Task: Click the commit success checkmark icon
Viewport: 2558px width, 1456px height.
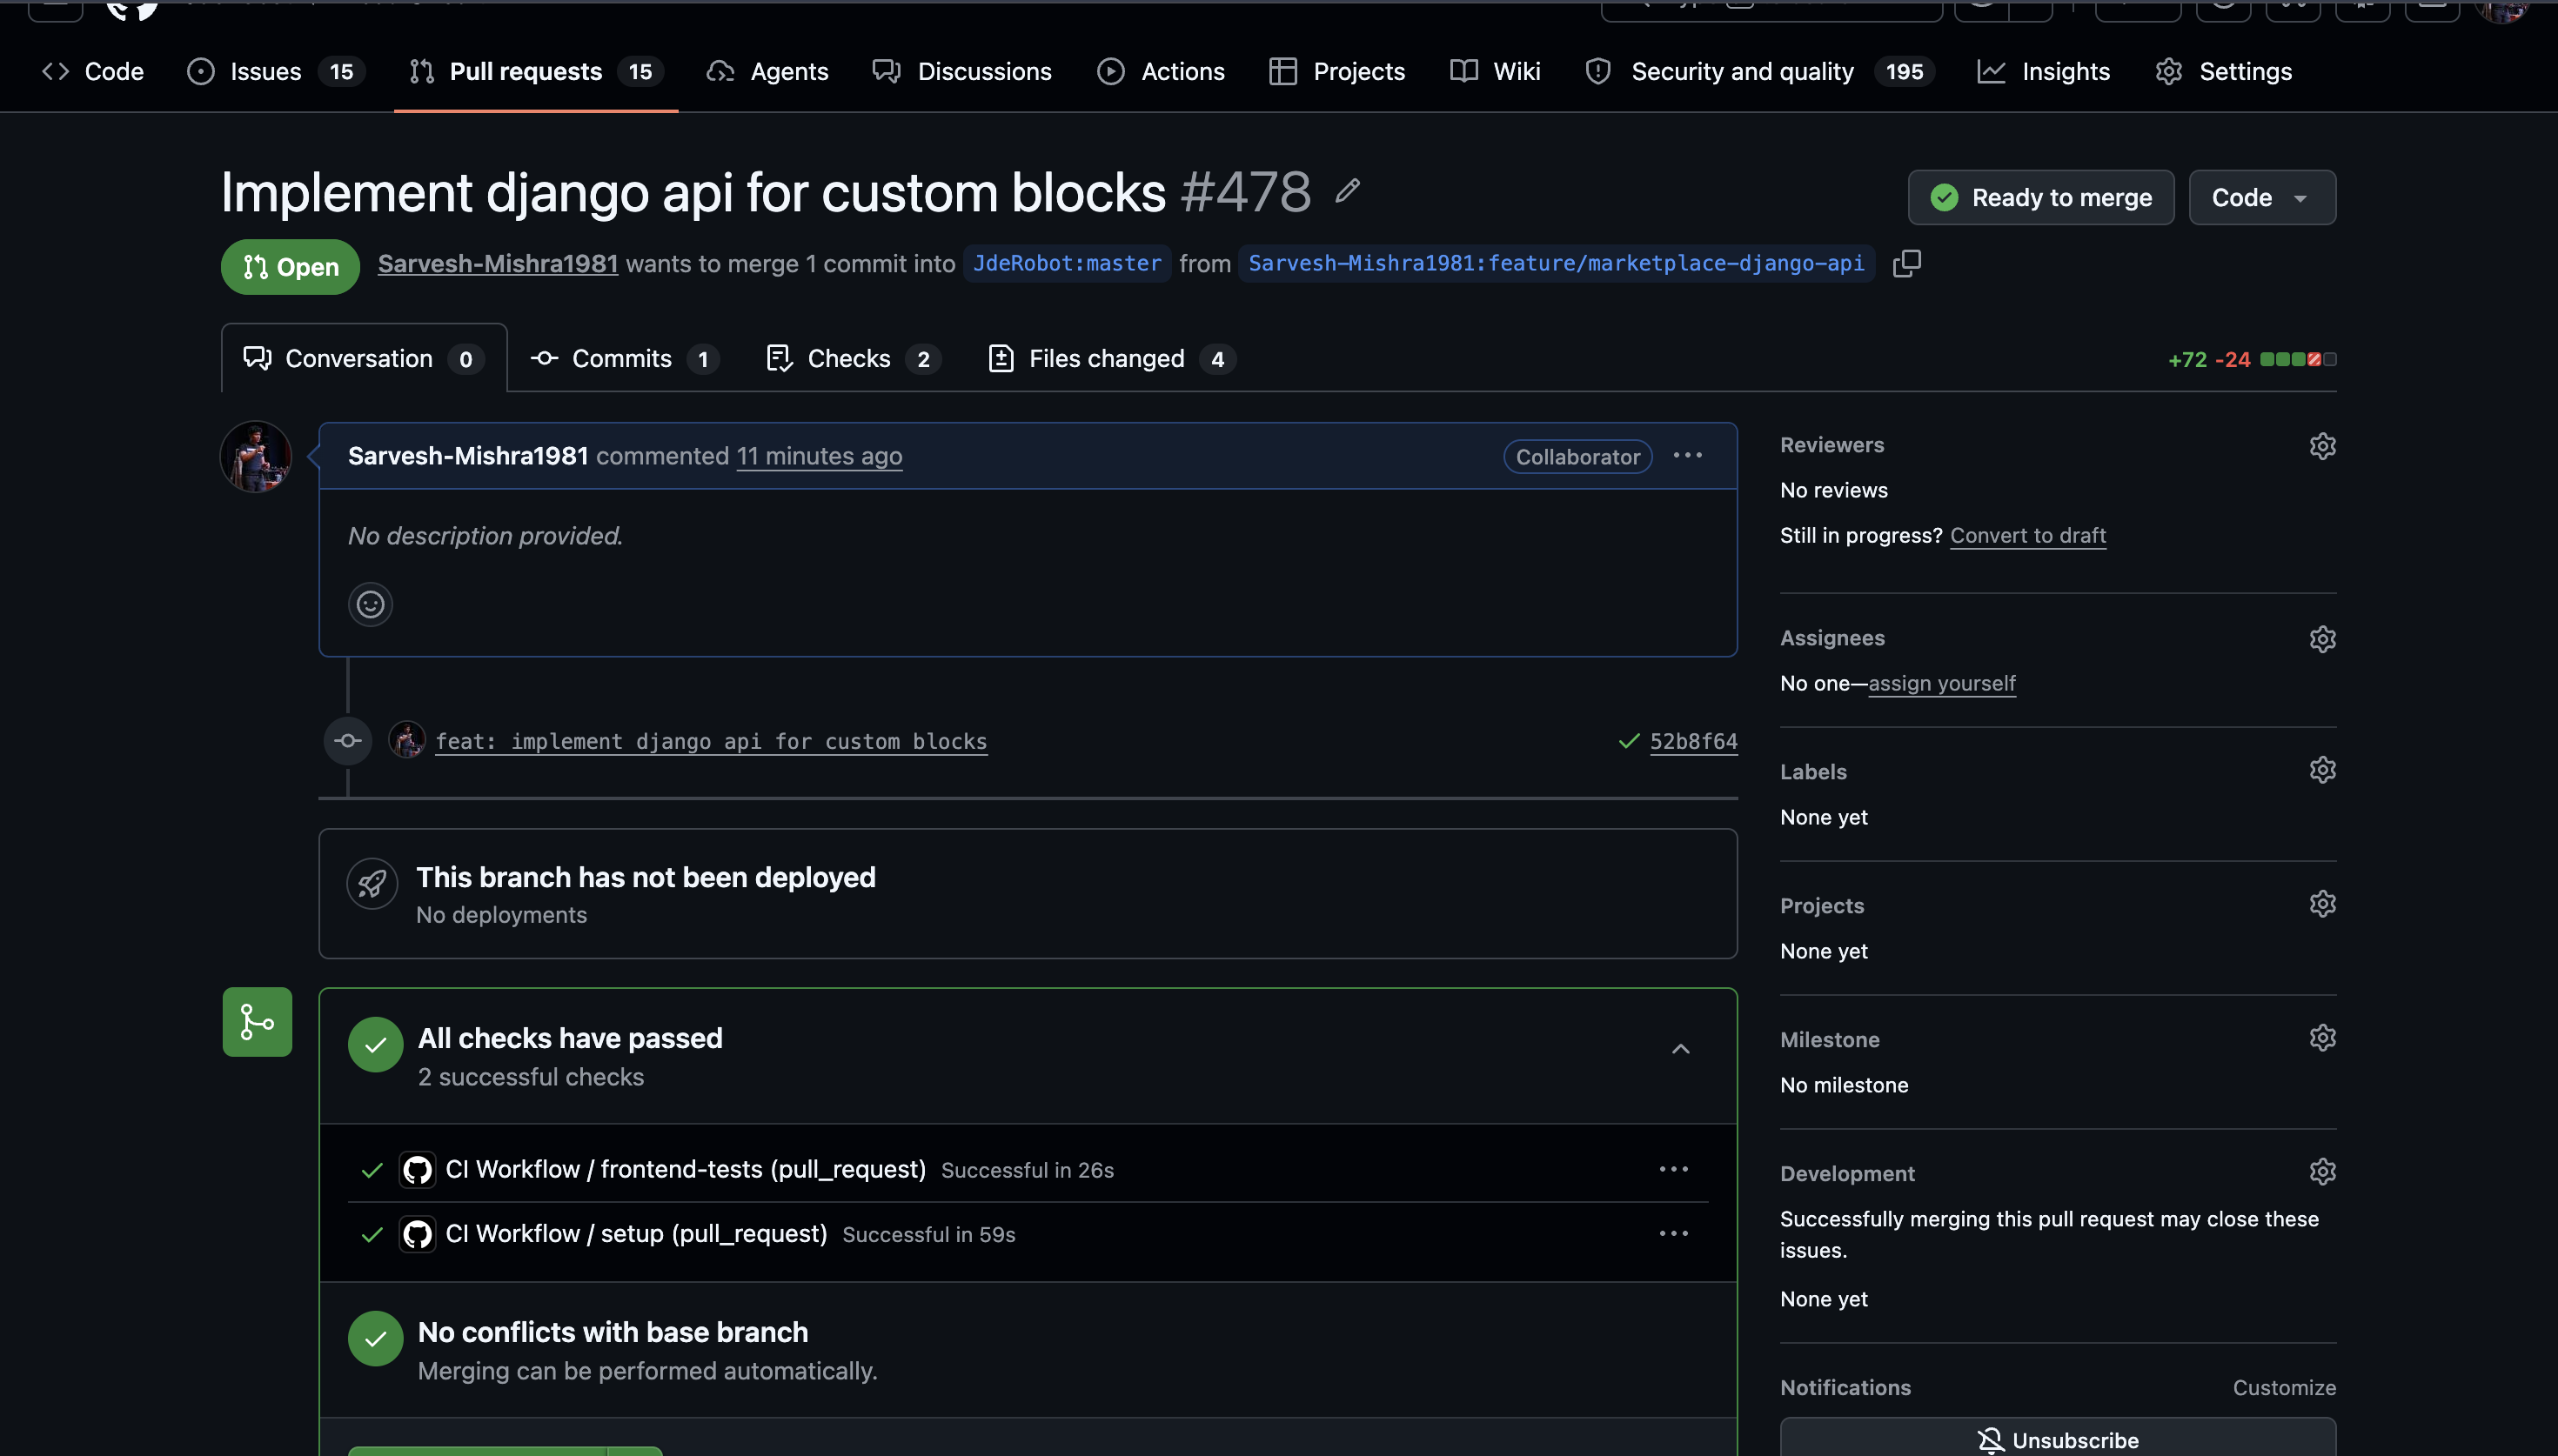Action: pyautogui.click(x=1628, y=741)
